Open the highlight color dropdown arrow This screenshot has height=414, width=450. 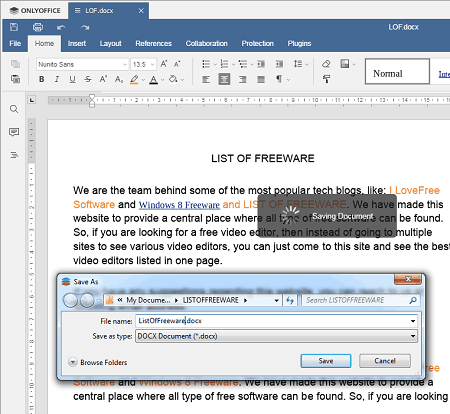point(143,80)
